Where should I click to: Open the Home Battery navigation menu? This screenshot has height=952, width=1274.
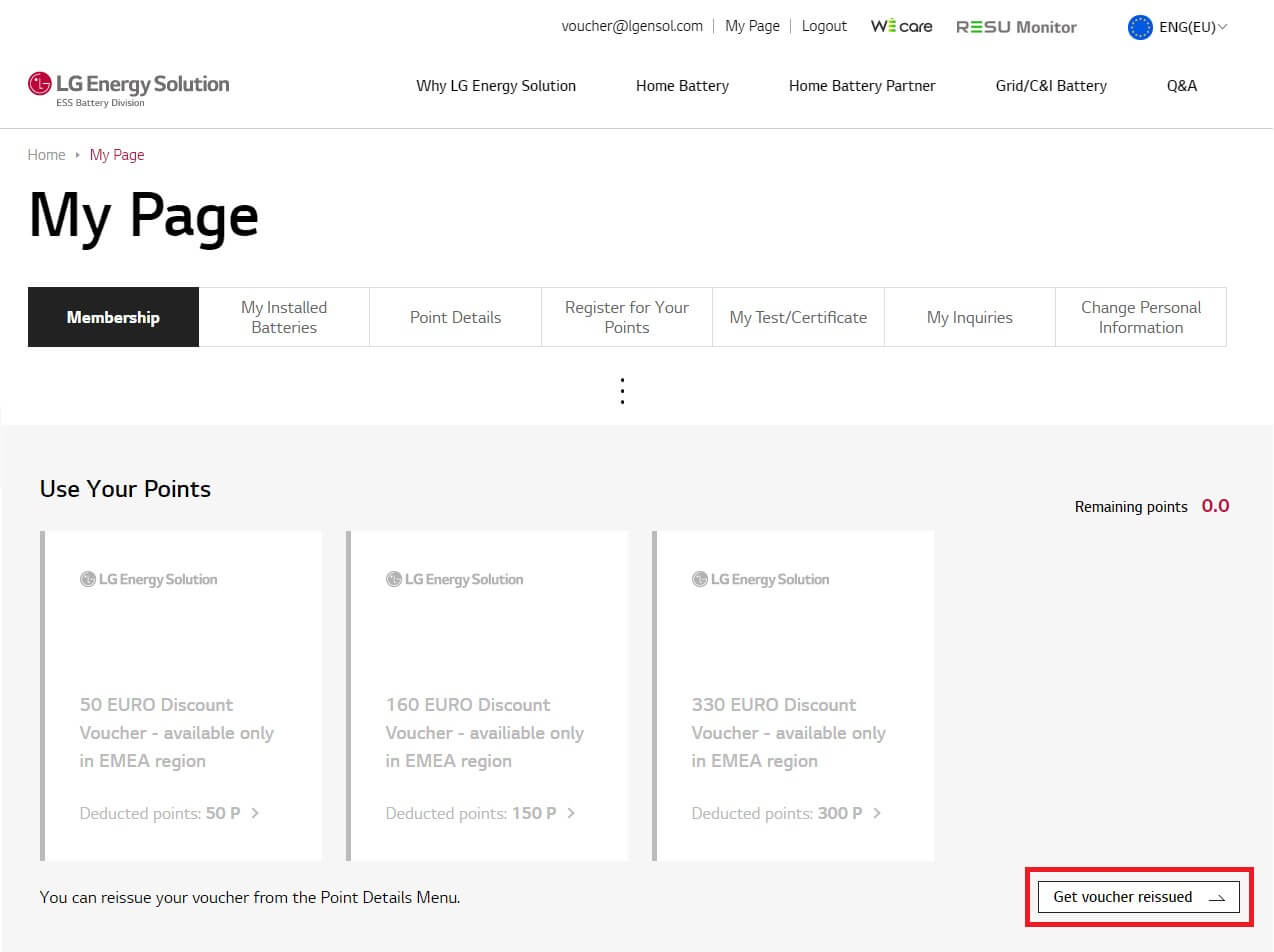click(x=682, y=86)
